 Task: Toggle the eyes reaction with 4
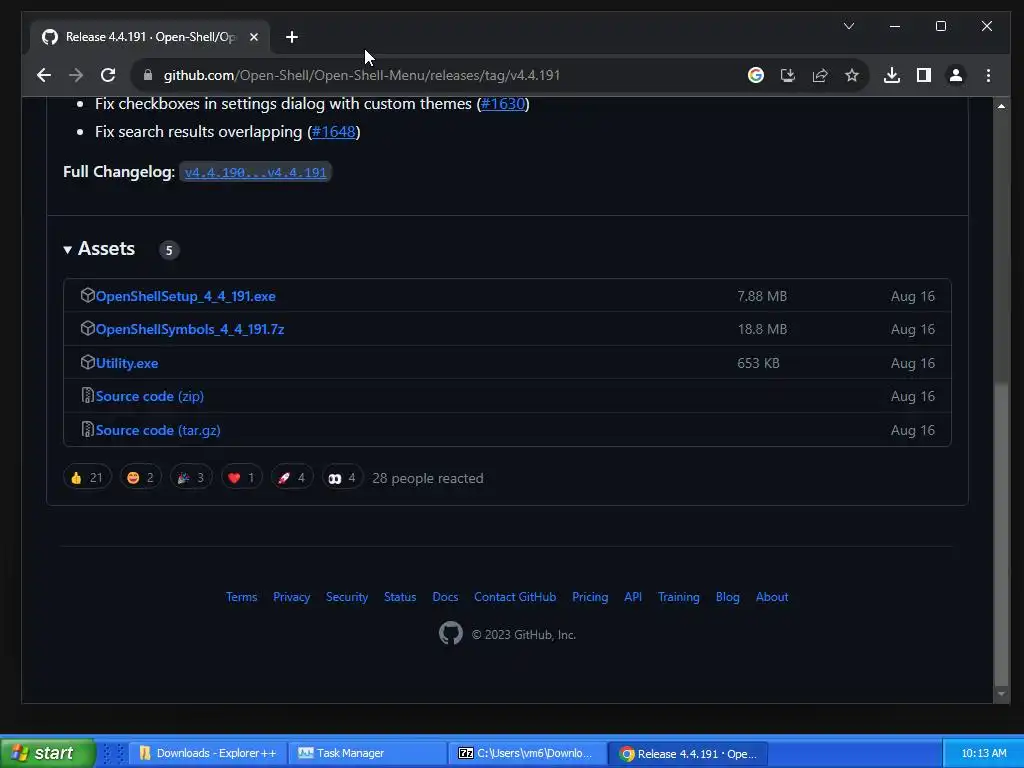tap(342, 478)
